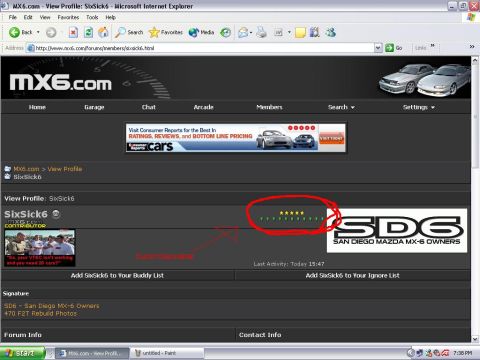This screenshot has width=480, height=360.
Task: Open the Back button history dropdown arrow
Action: pyautogui.click(x=38, y=32)
